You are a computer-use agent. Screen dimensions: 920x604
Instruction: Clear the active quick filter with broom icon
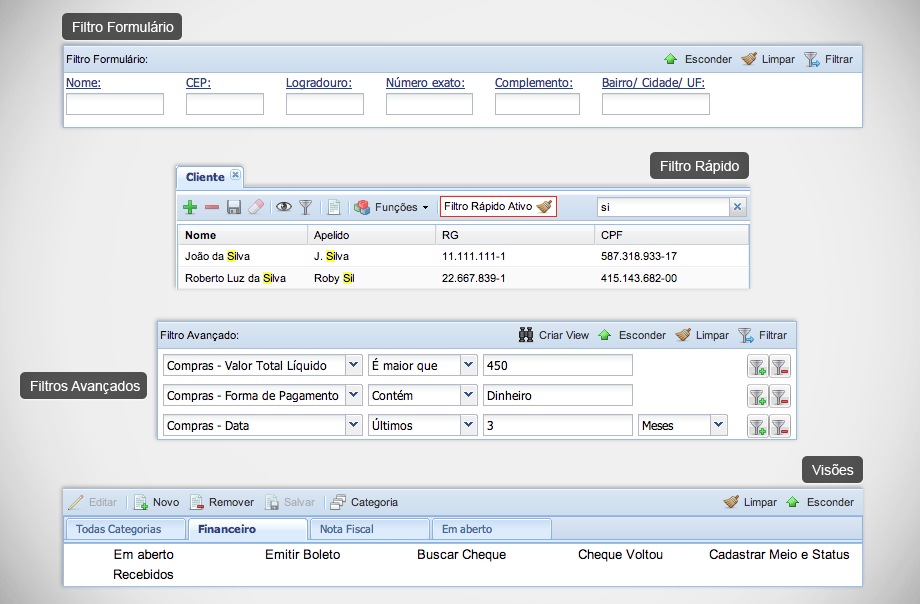(544, 206)
